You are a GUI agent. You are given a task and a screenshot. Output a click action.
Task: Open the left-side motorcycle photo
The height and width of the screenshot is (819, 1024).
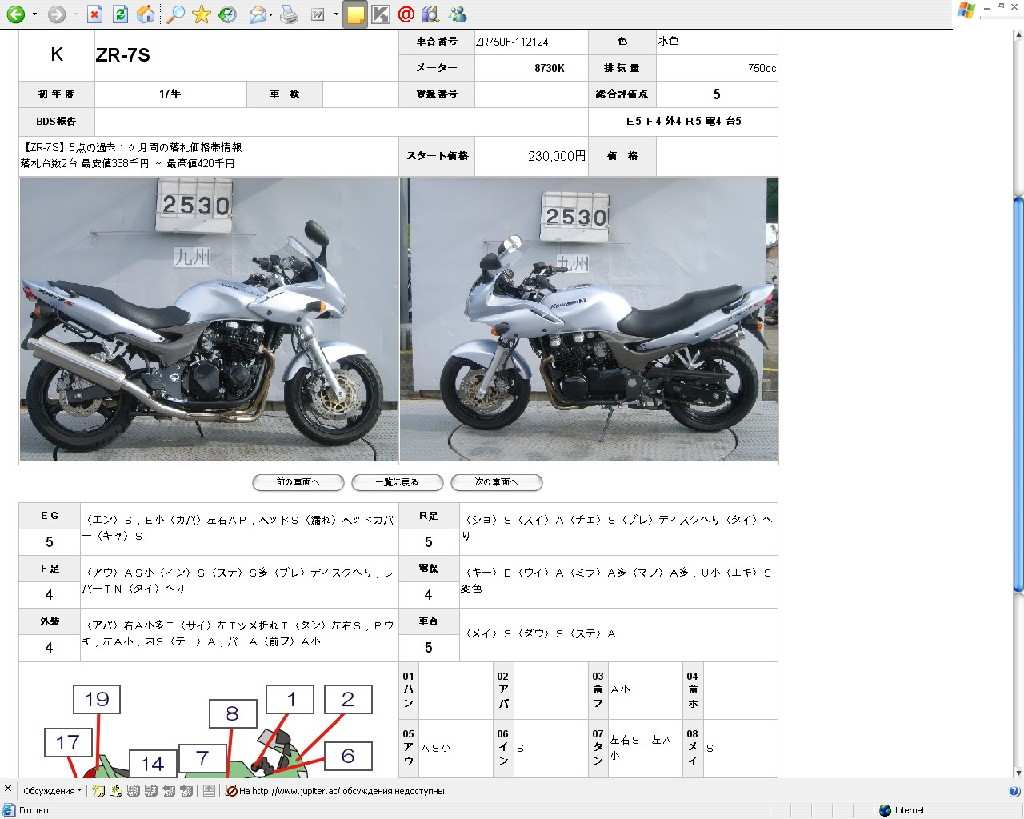click(x=208, y=319)
